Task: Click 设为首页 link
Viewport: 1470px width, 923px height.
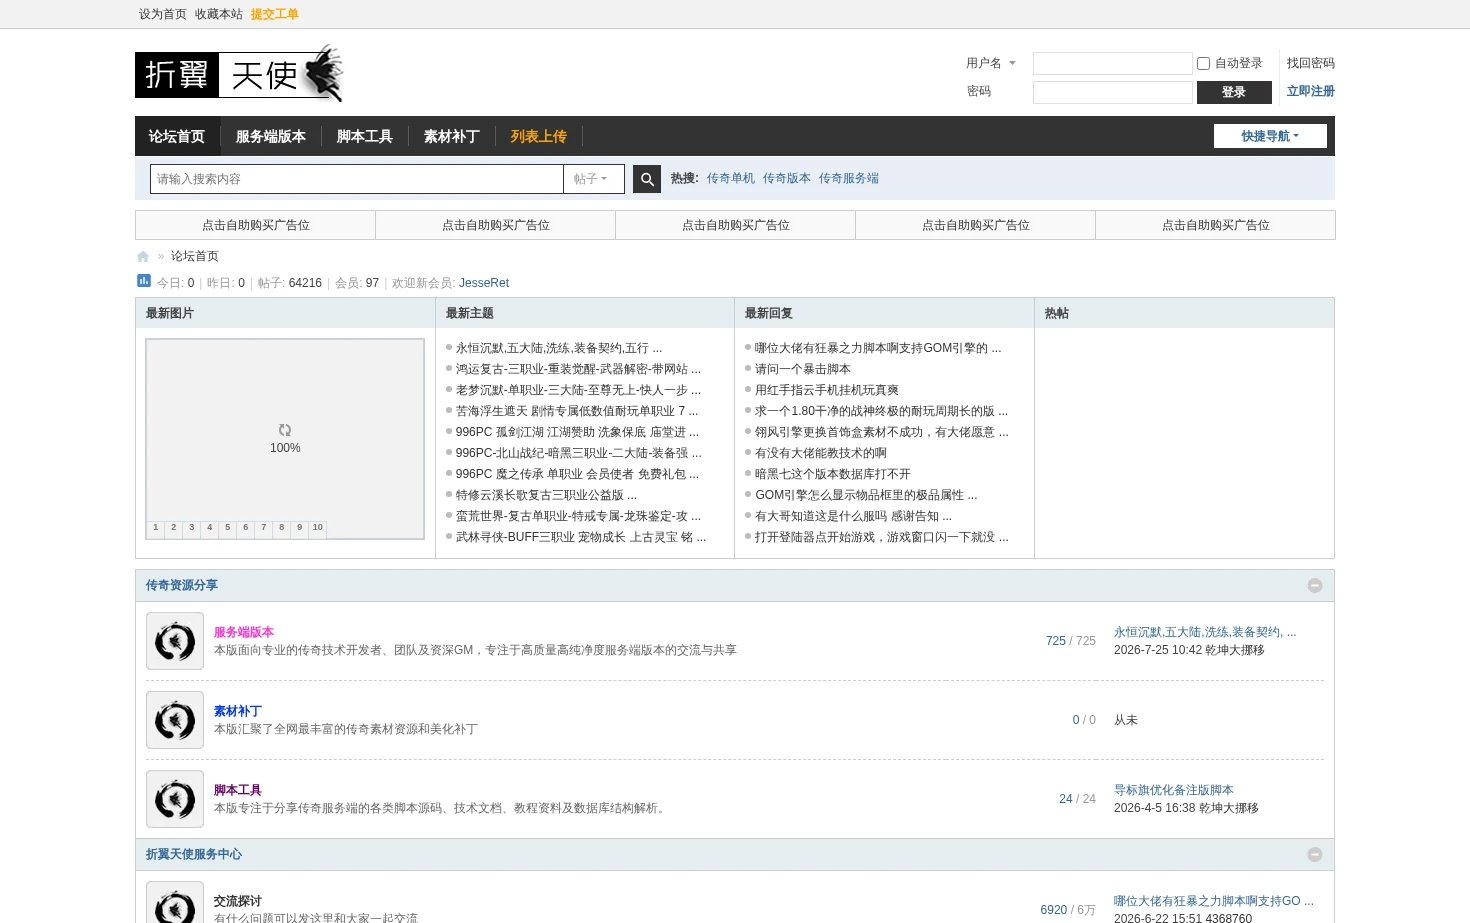Action: pyautogui.click(x=163, y=14)
